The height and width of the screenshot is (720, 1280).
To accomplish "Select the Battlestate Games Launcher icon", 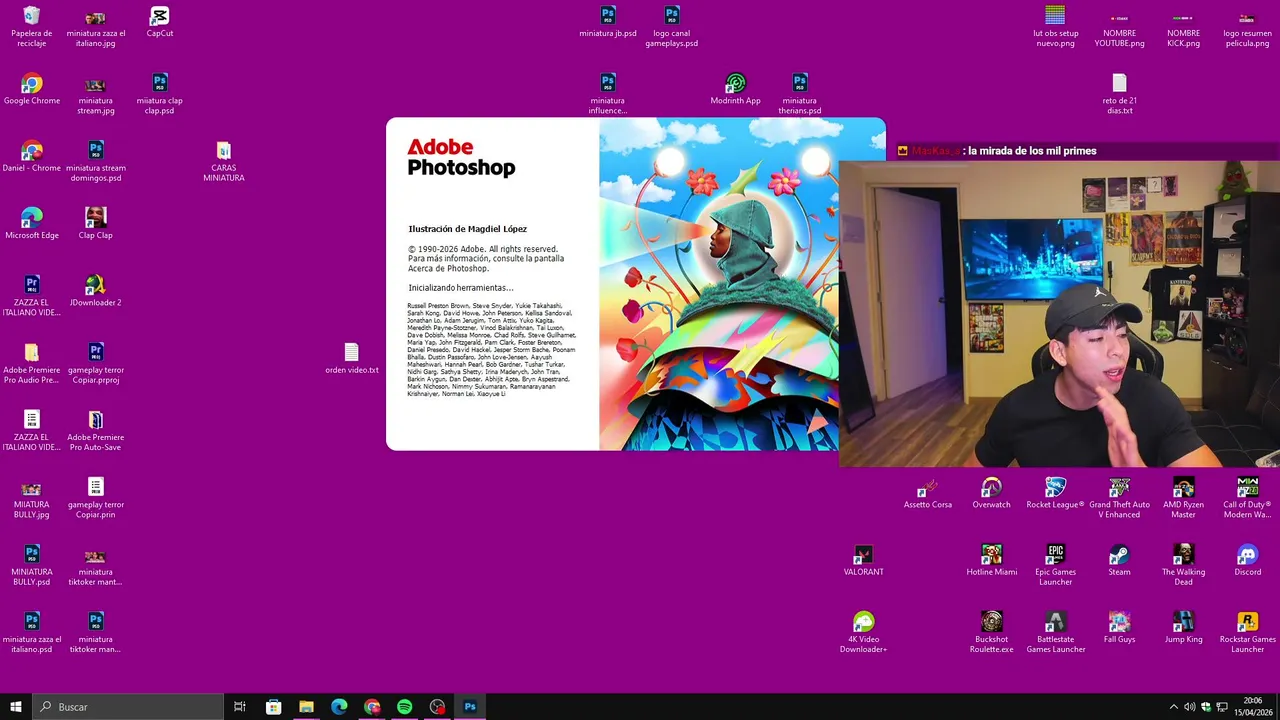I will [1056, 633].
